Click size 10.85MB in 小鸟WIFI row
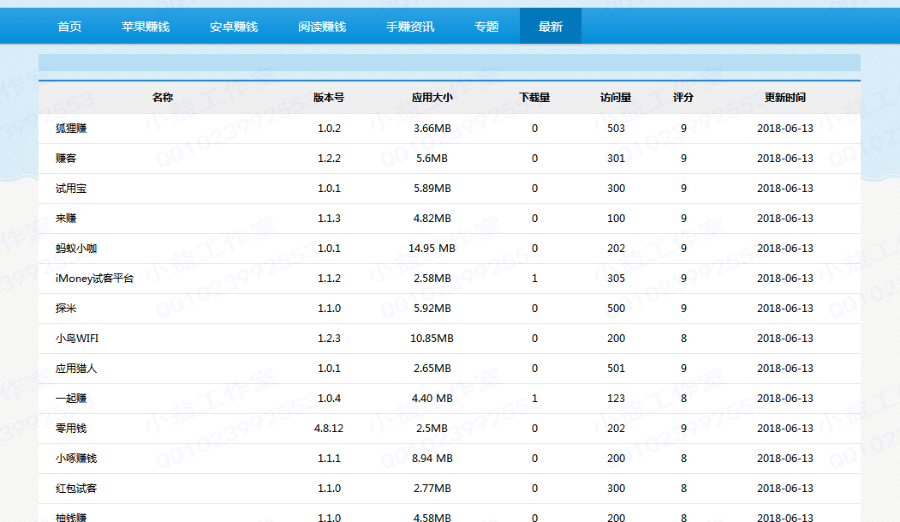This screenshot has height=522, width=900. pyautogui.click(x=432, y=338)
